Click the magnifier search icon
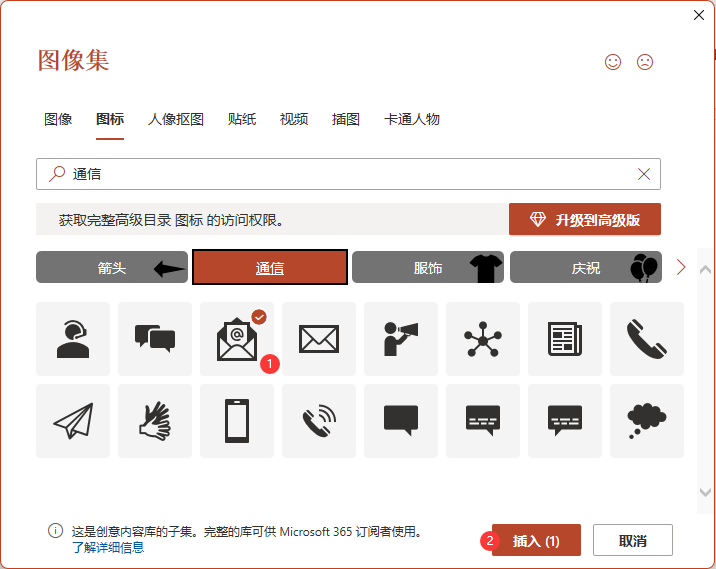The width and height of the screenshot is (716, 569). [x=57, y=174]
